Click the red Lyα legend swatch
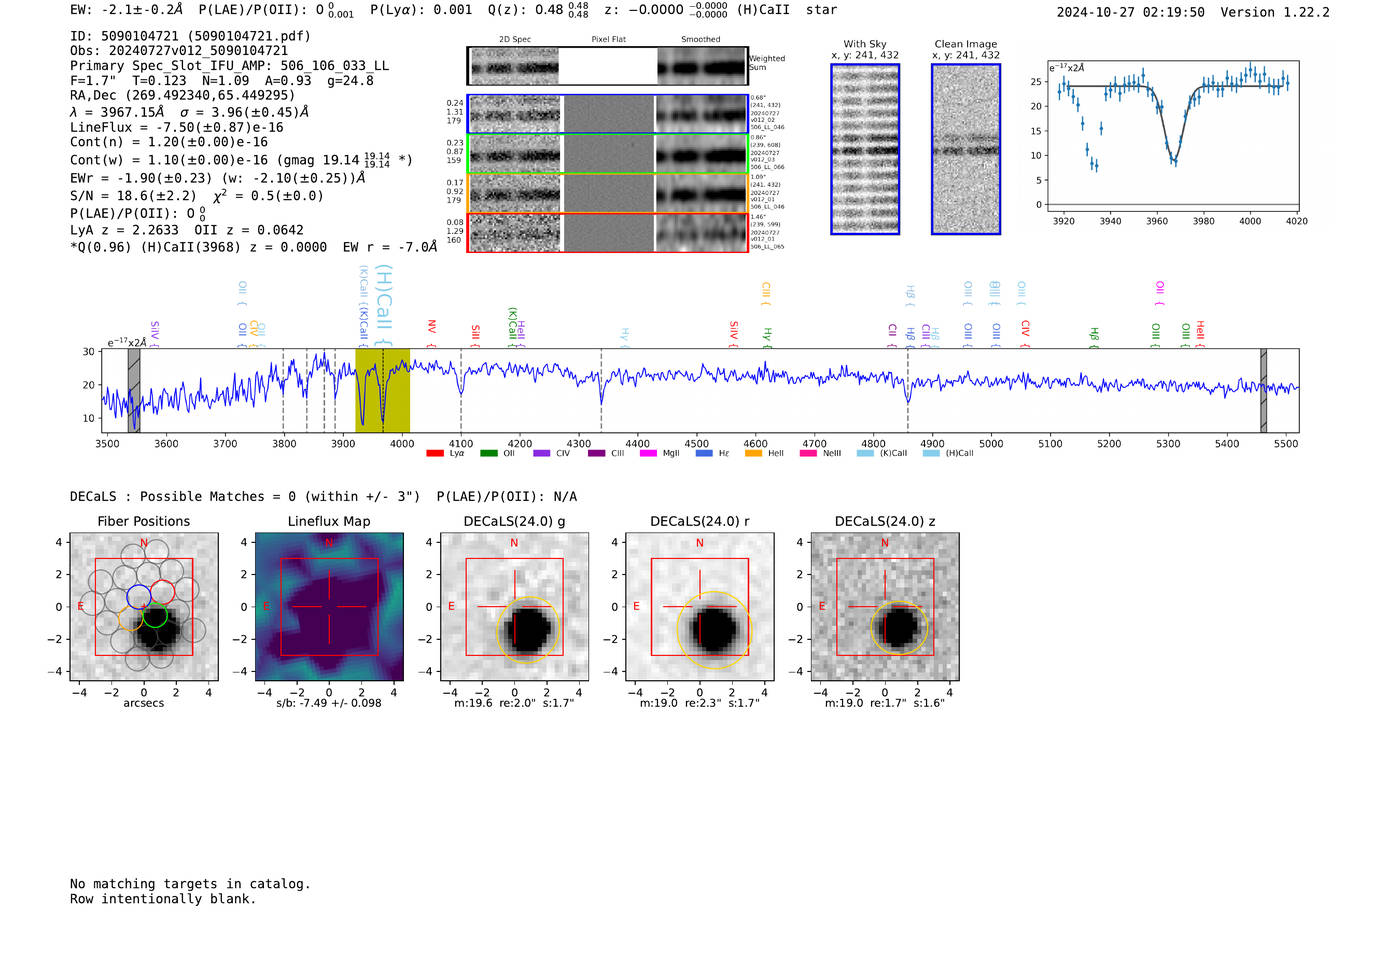This screenshot has height=953, width=1400. [x=435, y=453]
